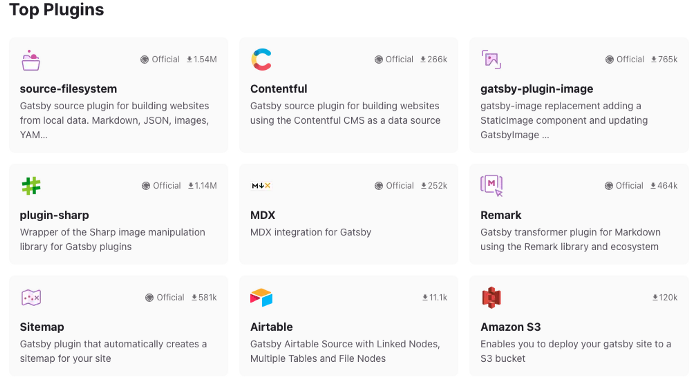Open the source-filesystem plugin title
The height and width of the screenshot is (381, 700).
[x=68, y=89]
